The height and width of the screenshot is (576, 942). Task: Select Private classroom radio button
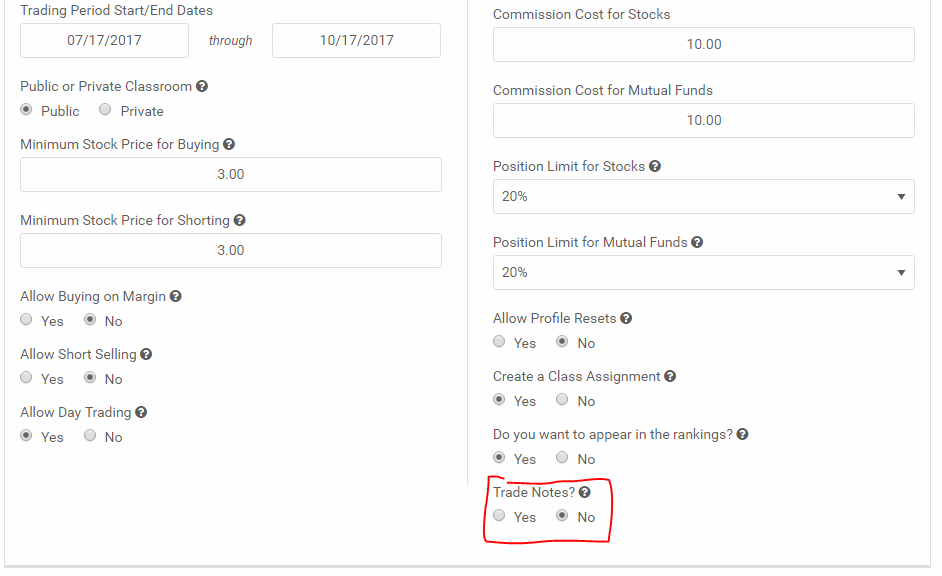point(105,109)
